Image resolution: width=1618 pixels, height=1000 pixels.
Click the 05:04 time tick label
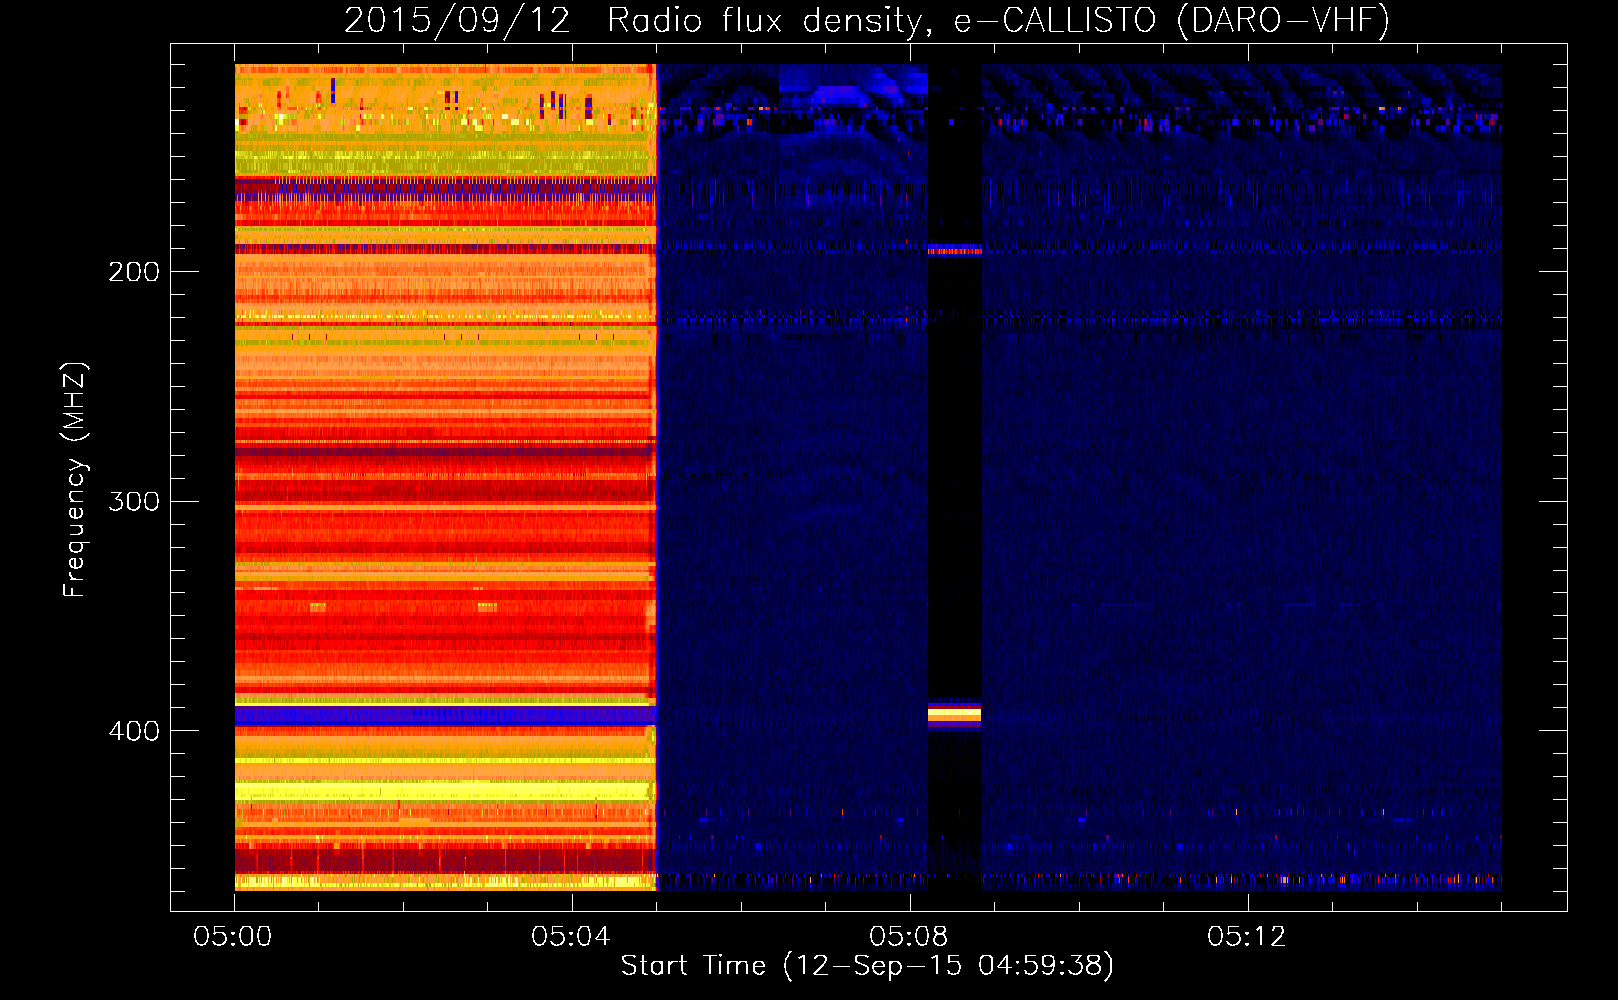(x=571, y=937)
